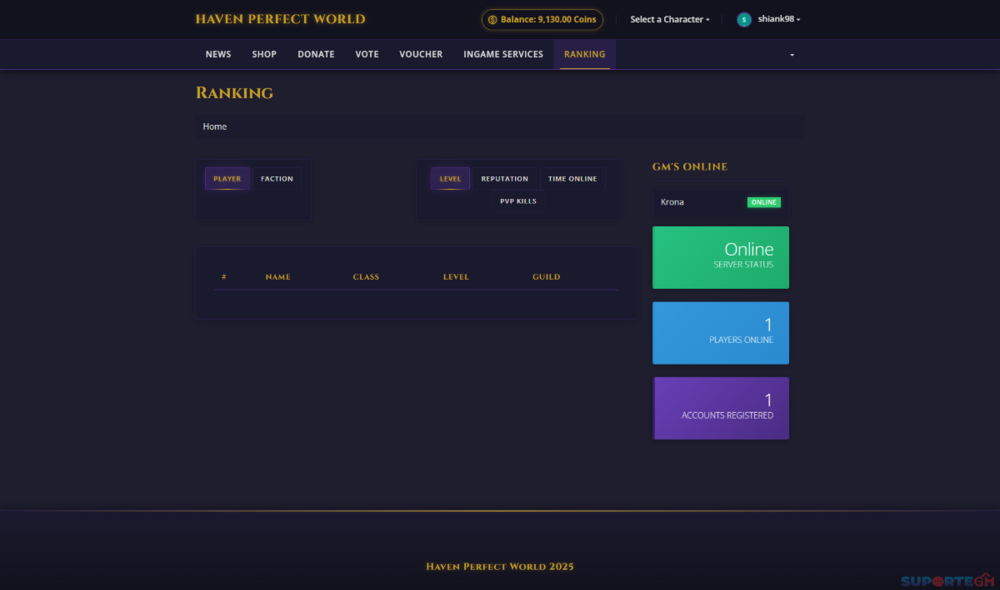Navigate to the DONATE section

click(315, 54)
